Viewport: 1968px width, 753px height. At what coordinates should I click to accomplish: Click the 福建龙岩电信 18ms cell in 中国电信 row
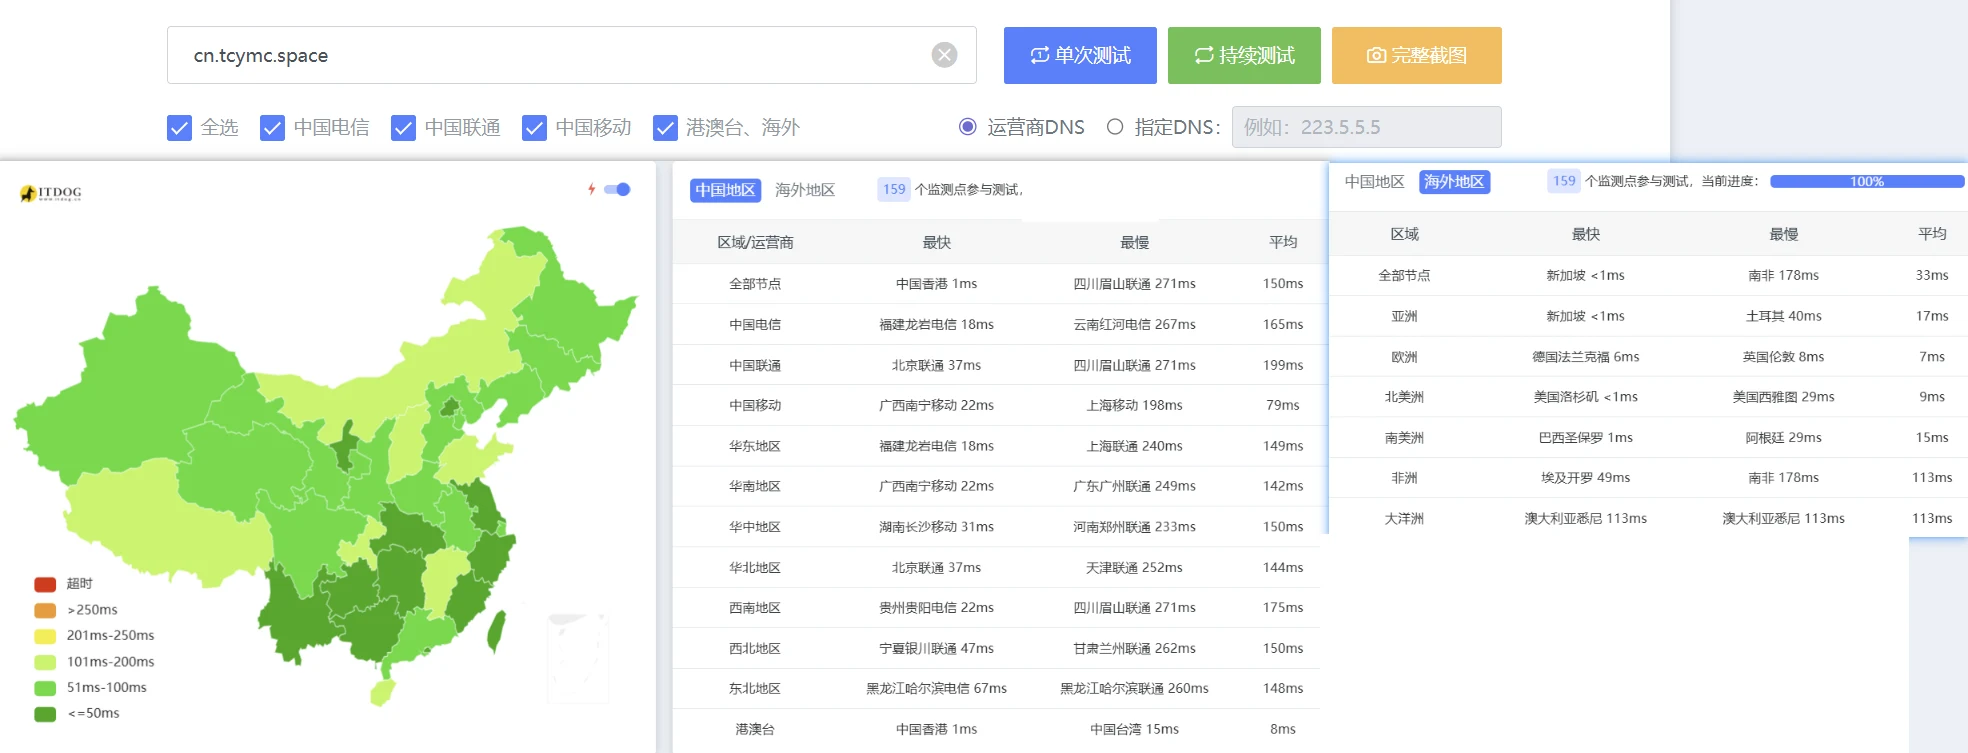[936, 324]
